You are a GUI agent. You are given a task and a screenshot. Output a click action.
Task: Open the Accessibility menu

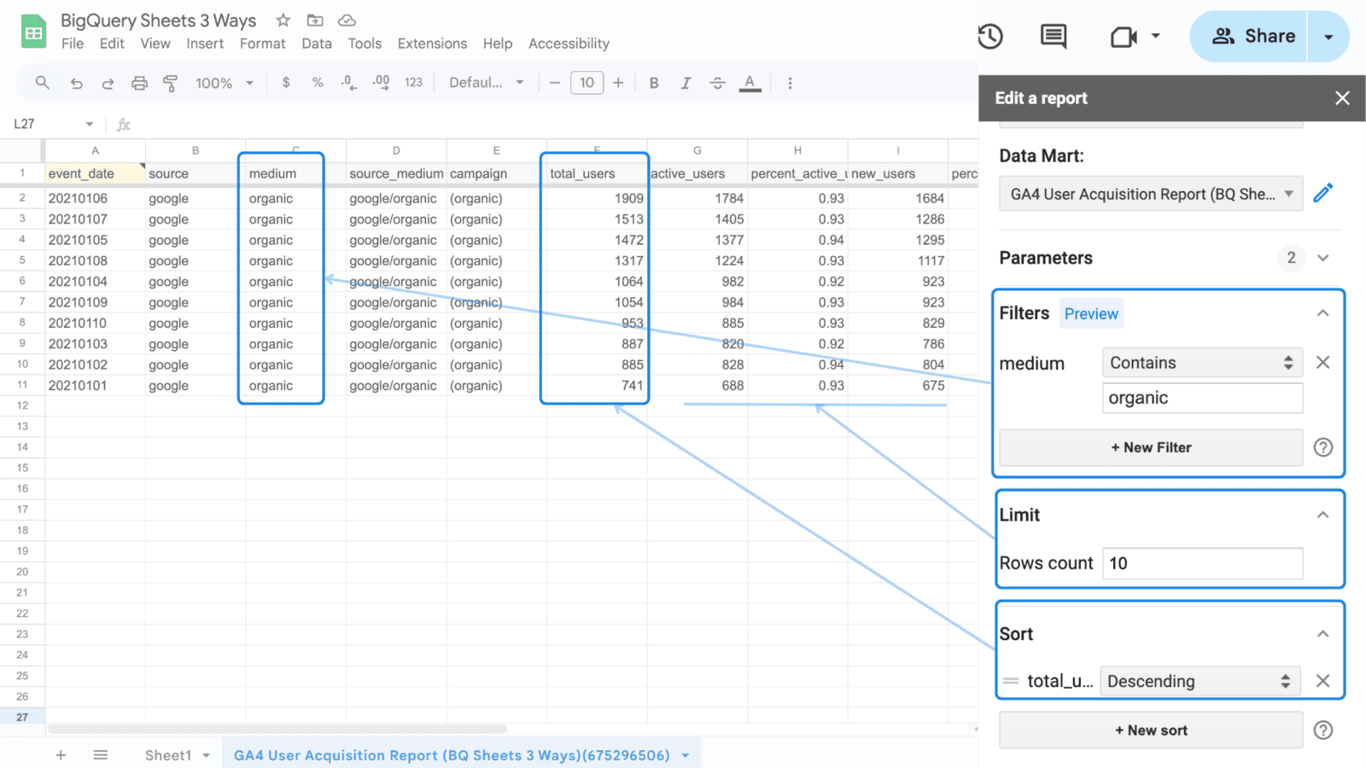(569, 43)
